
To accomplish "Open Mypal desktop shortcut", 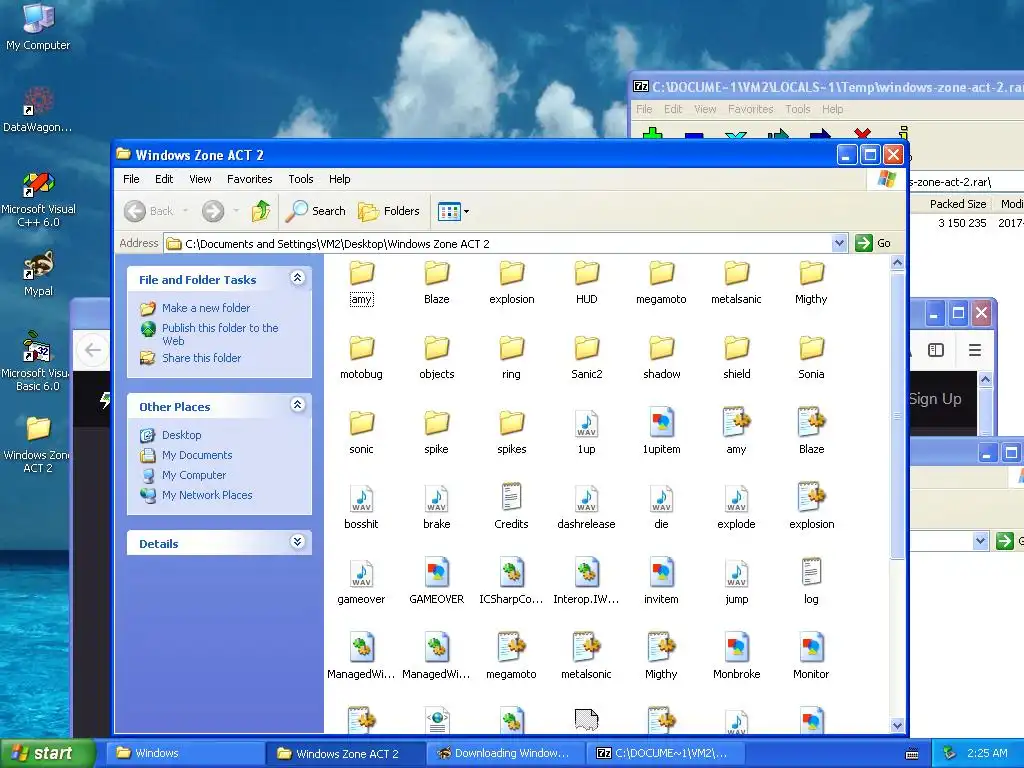I will click(38, 274).
